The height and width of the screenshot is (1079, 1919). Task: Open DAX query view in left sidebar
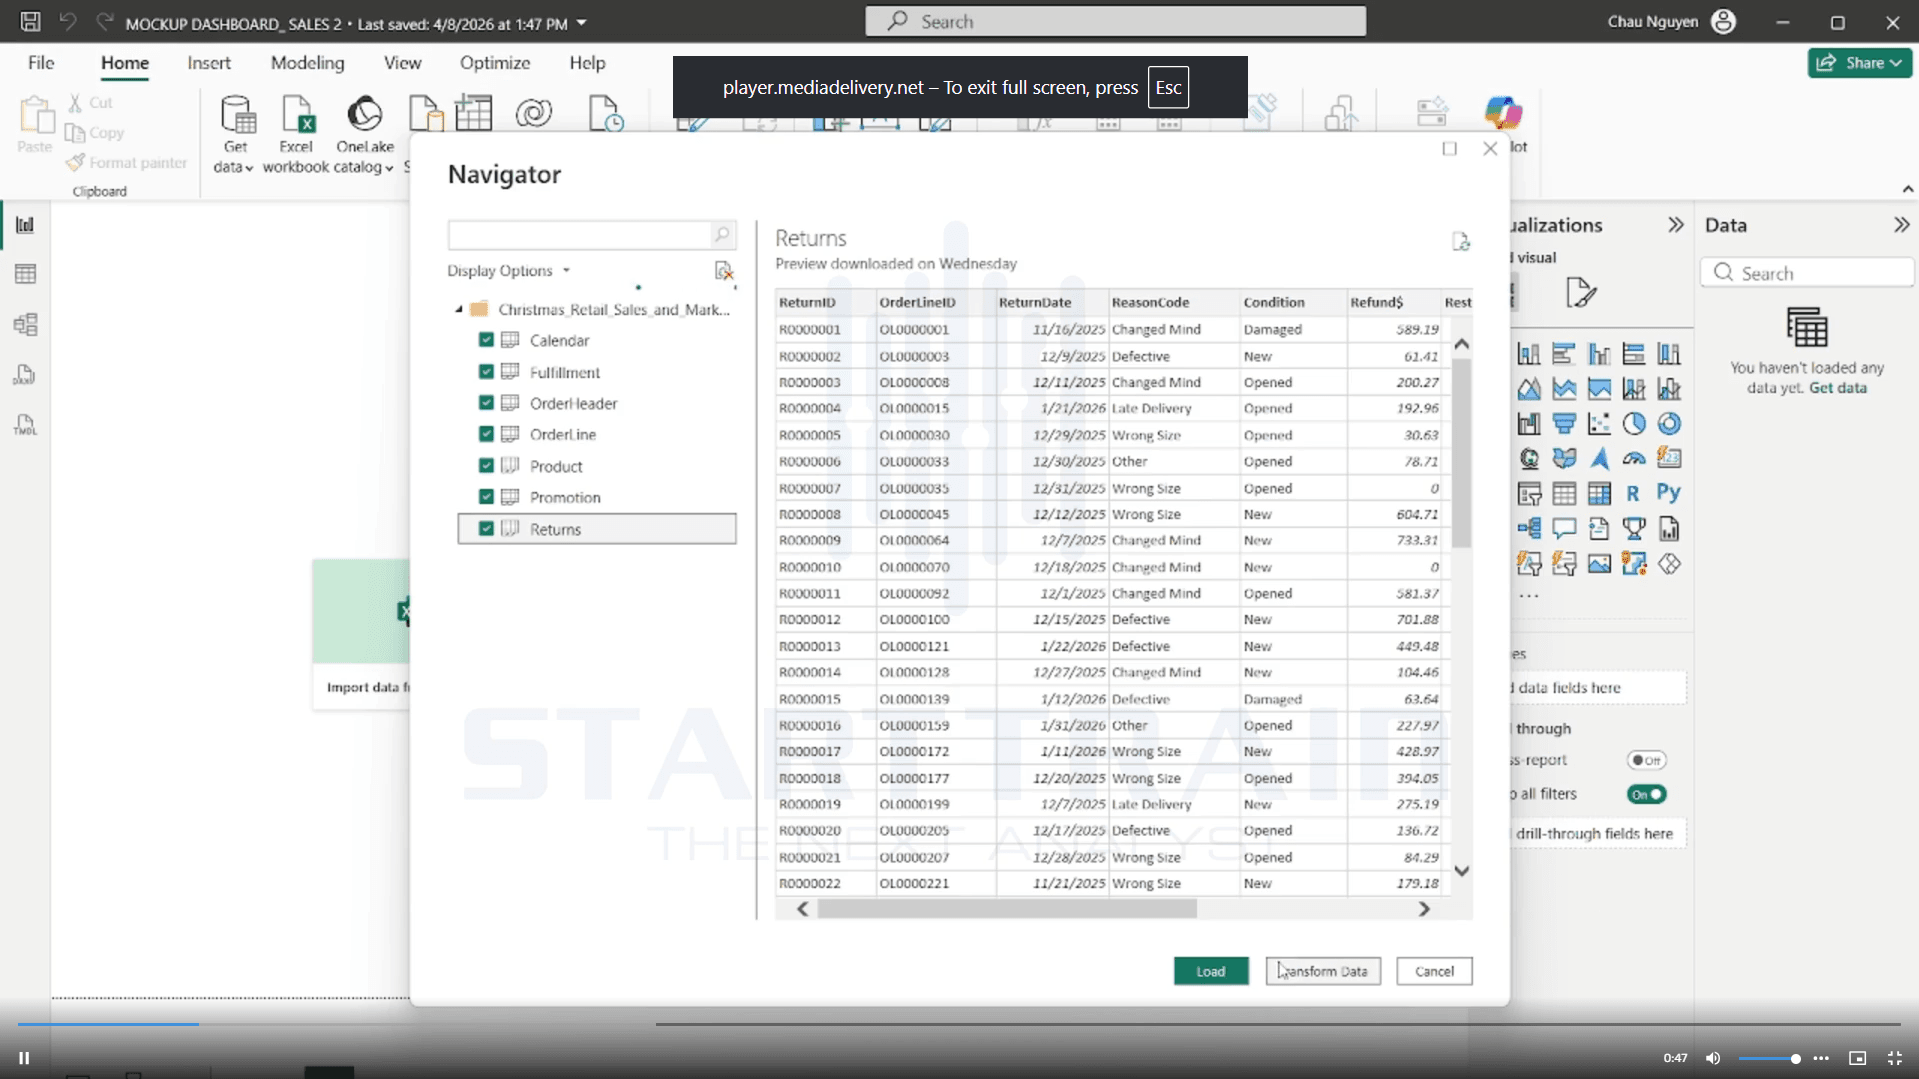[25, 375]
